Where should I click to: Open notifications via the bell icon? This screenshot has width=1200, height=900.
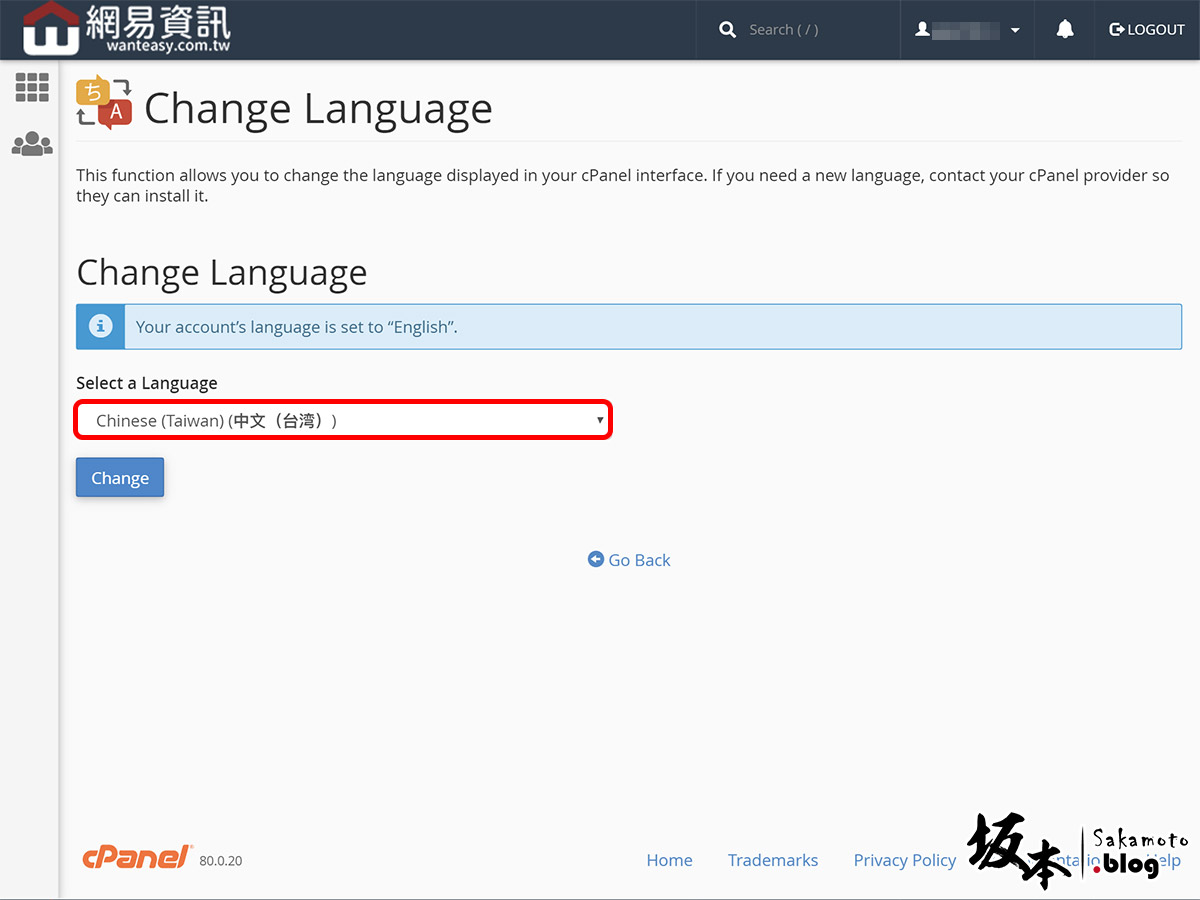pyautogui.click(x=1065, y=30)
